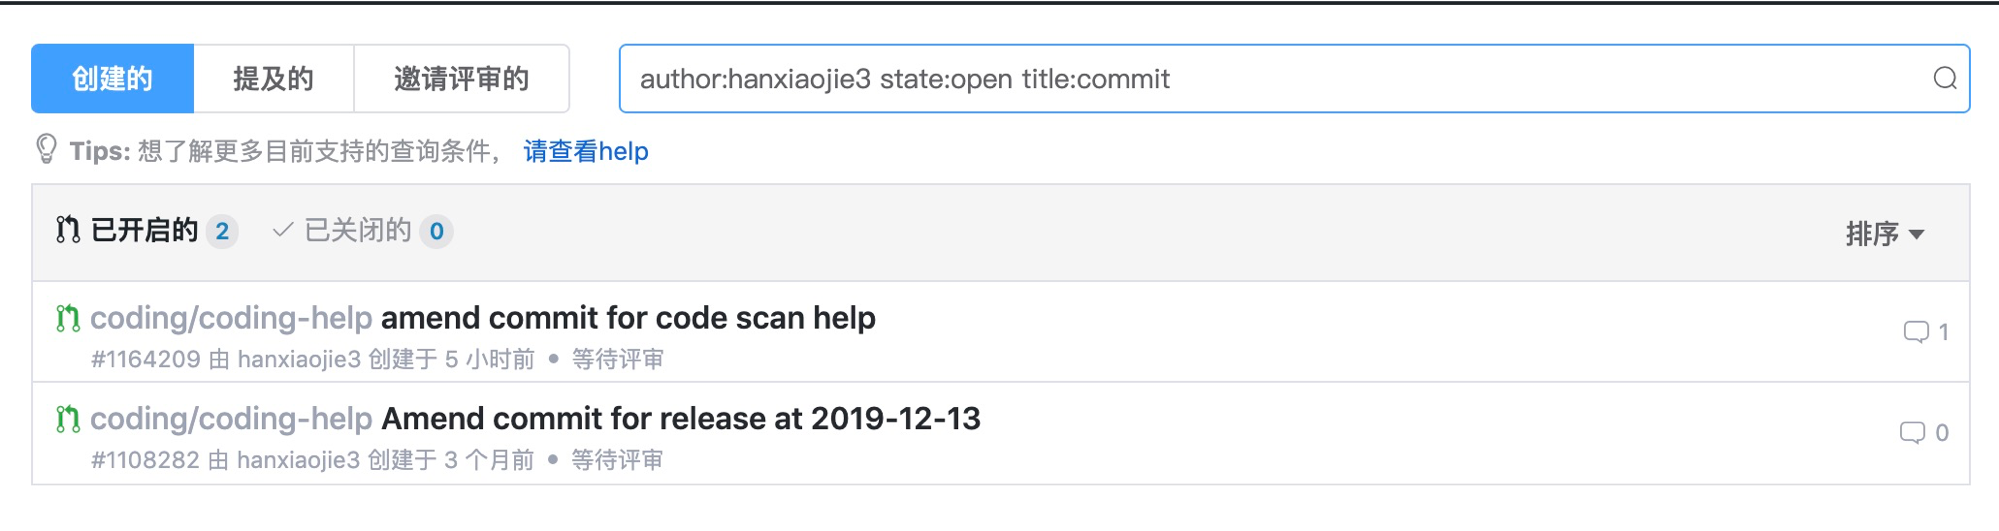Focus the author:hanxiaojie3 search query field
This screenshot has width=1999, height=531.
tap(1294, 78)
